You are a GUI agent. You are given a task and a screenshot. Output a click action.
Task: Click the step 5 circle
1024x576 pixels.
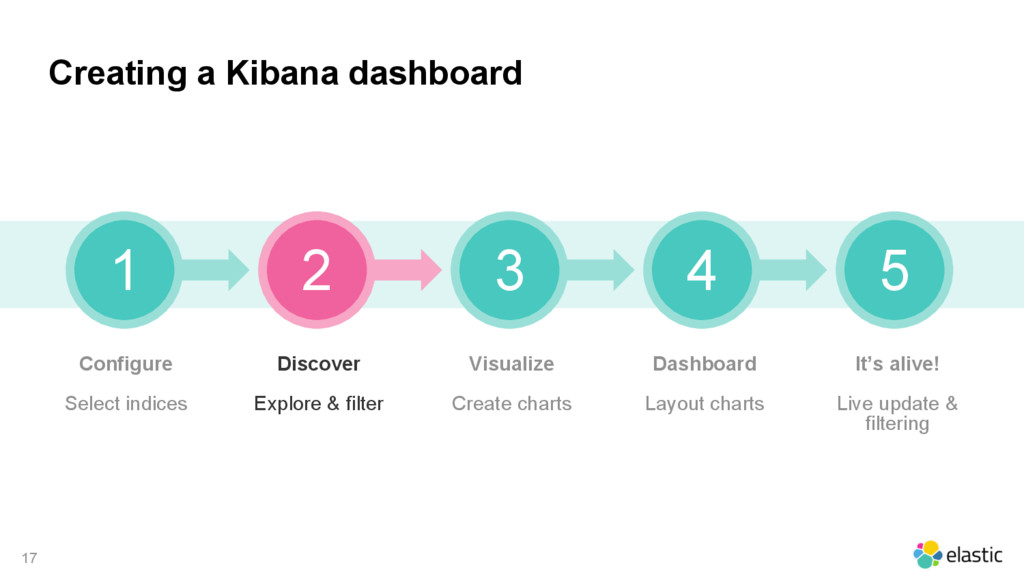tap(895, 270)
